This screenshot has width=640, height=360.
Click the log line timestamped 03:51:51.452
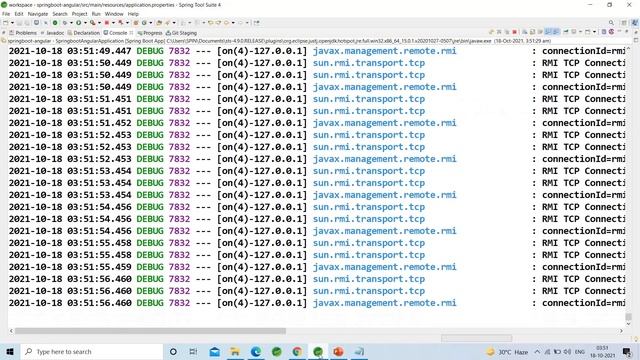(317, 123)
